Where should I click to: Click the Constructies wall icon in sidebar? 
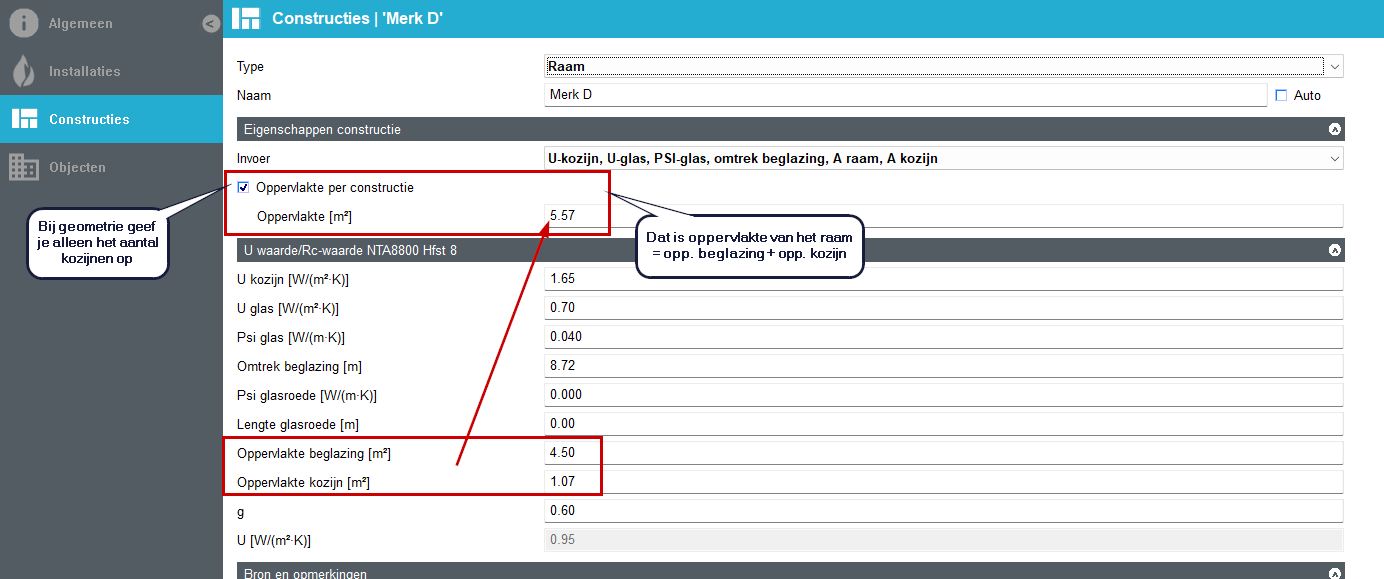[x=24, y=119]
